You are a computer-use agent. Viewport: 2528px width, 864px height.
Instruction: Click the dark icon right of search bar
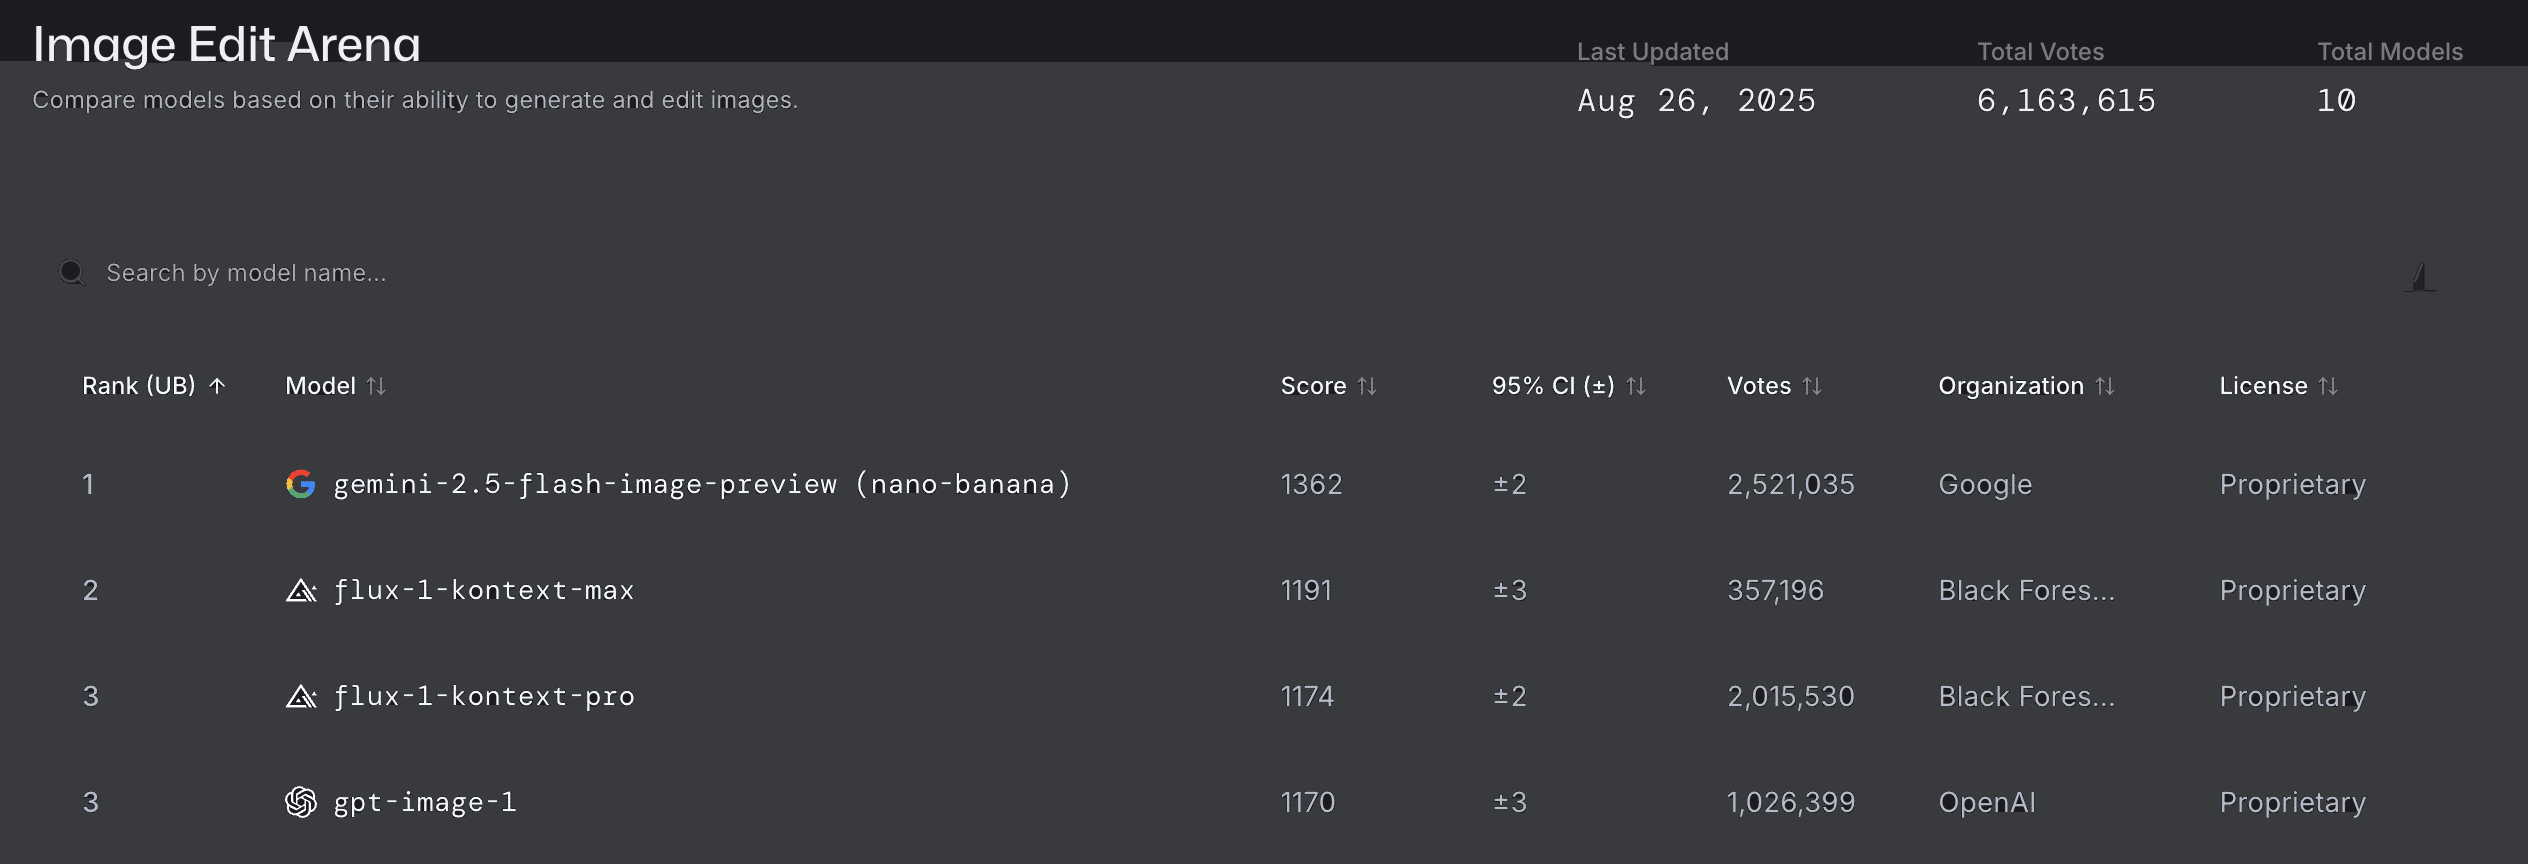(x=2420, y=277)
